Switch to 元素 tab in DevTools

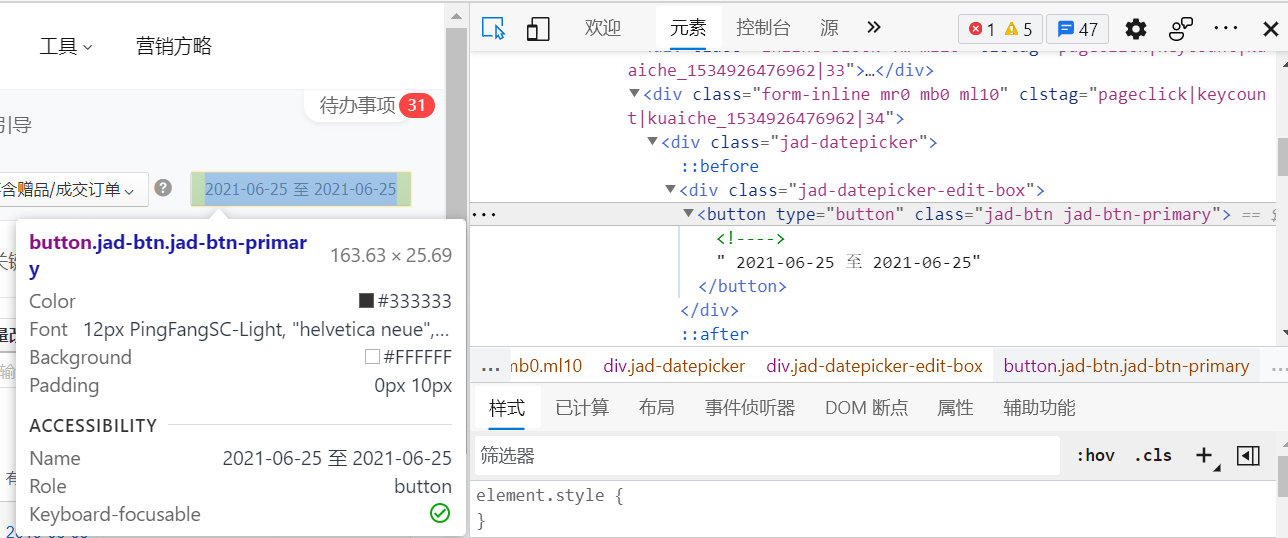click(688, 28)
